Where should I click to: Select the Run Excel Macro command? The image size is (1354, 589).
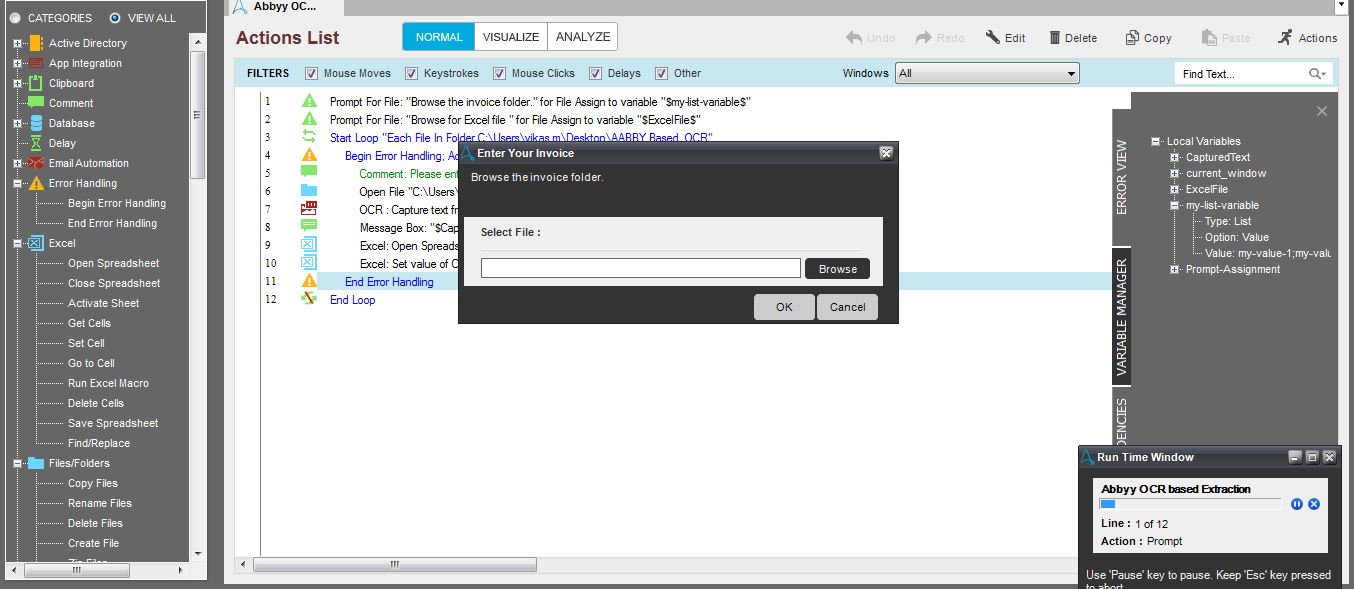(x=108, y=383)
